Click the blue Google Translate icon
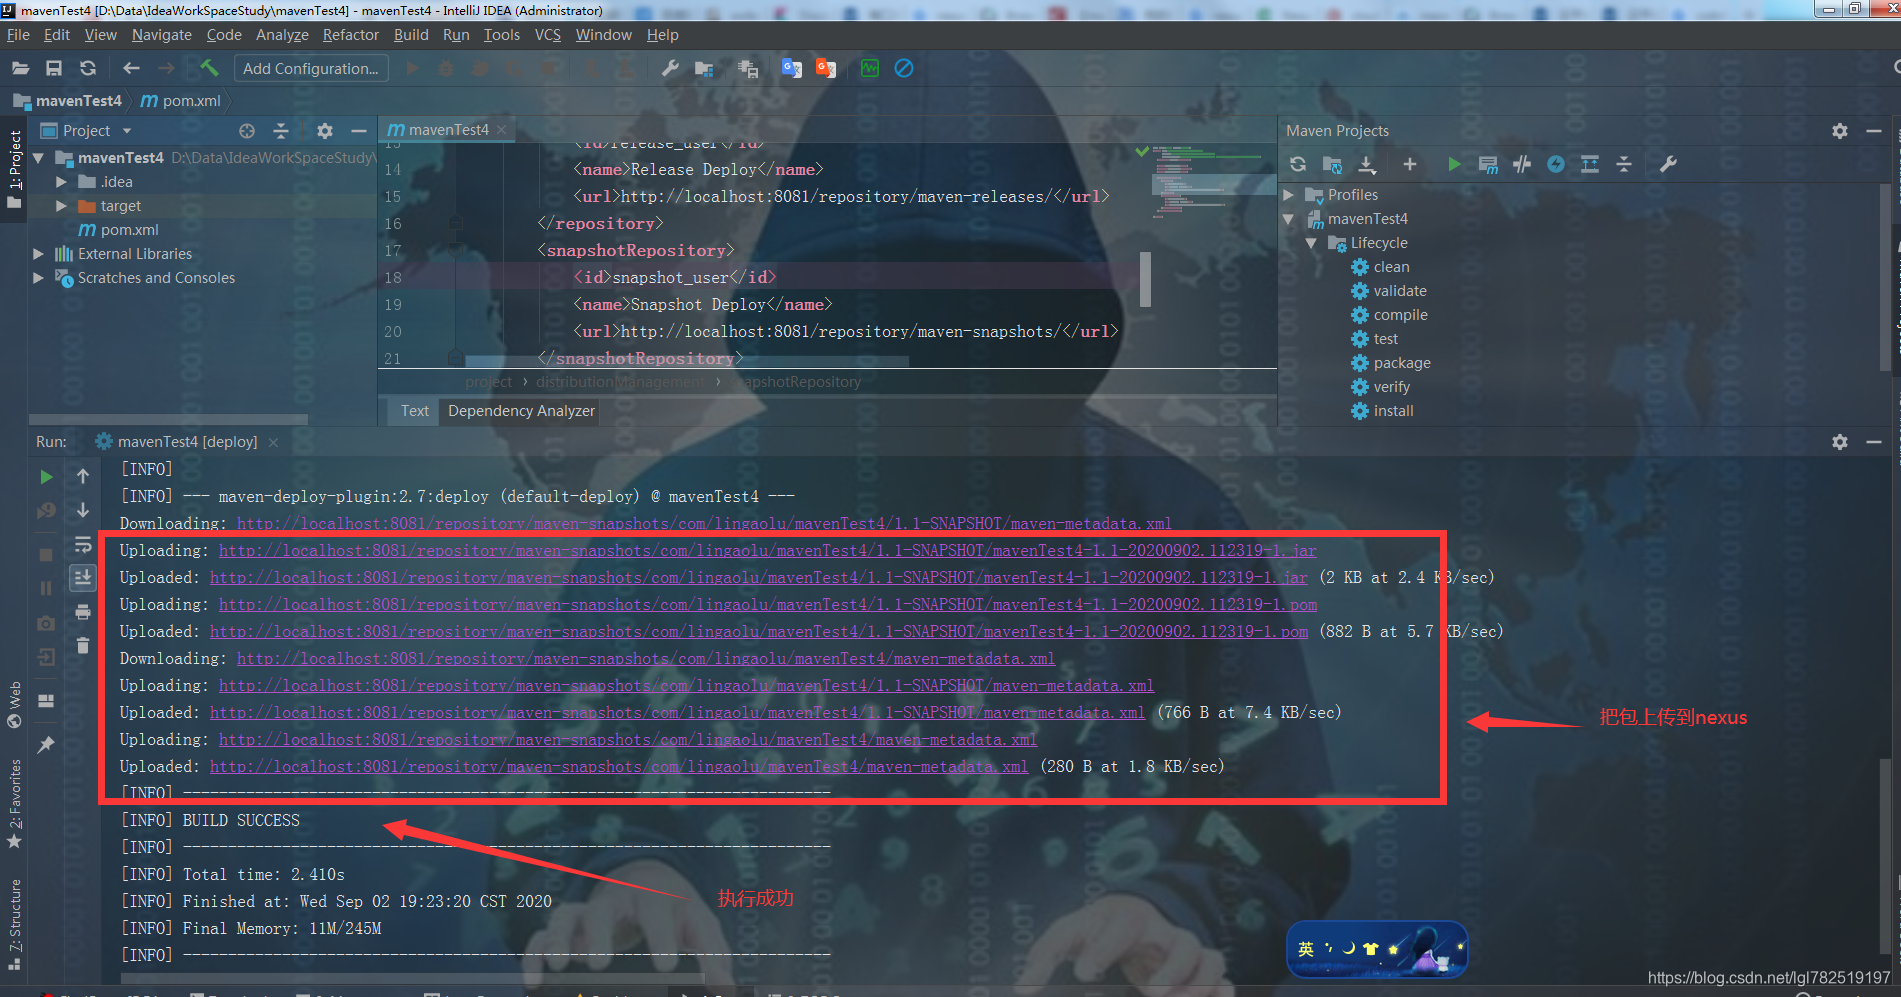 pos(792,68)
